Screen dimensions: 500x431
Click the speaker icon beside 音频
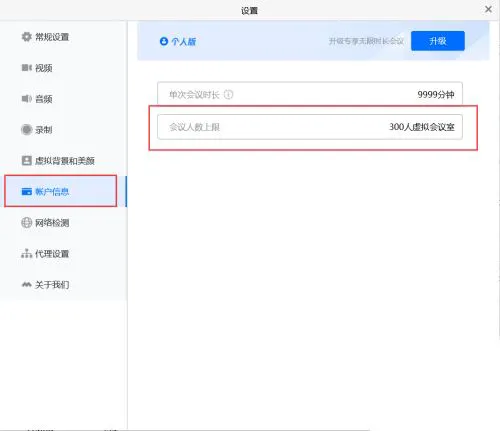(27, 99)
